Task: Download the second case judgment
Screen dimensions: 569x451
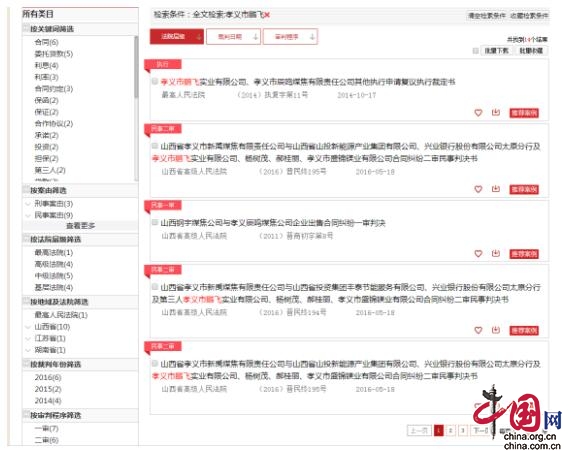Action: (496, 189)
